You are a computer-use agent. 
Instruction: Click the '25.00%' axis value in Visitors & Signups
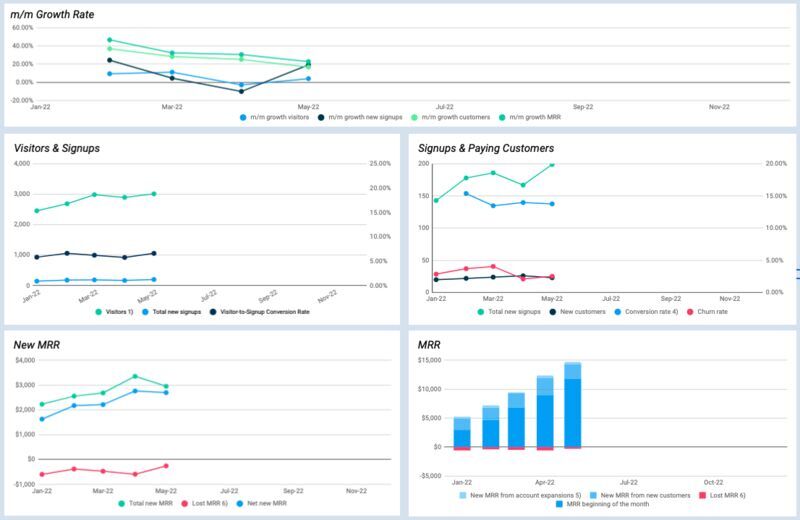pos(380,164)
